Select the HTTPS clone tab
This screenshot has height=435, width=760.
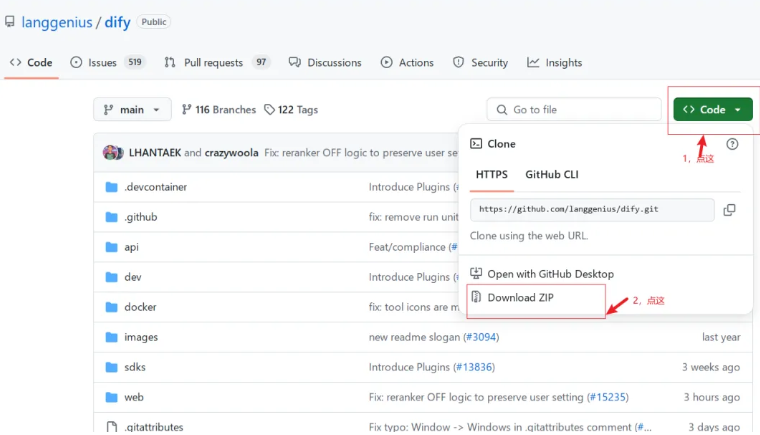point(491,175)
